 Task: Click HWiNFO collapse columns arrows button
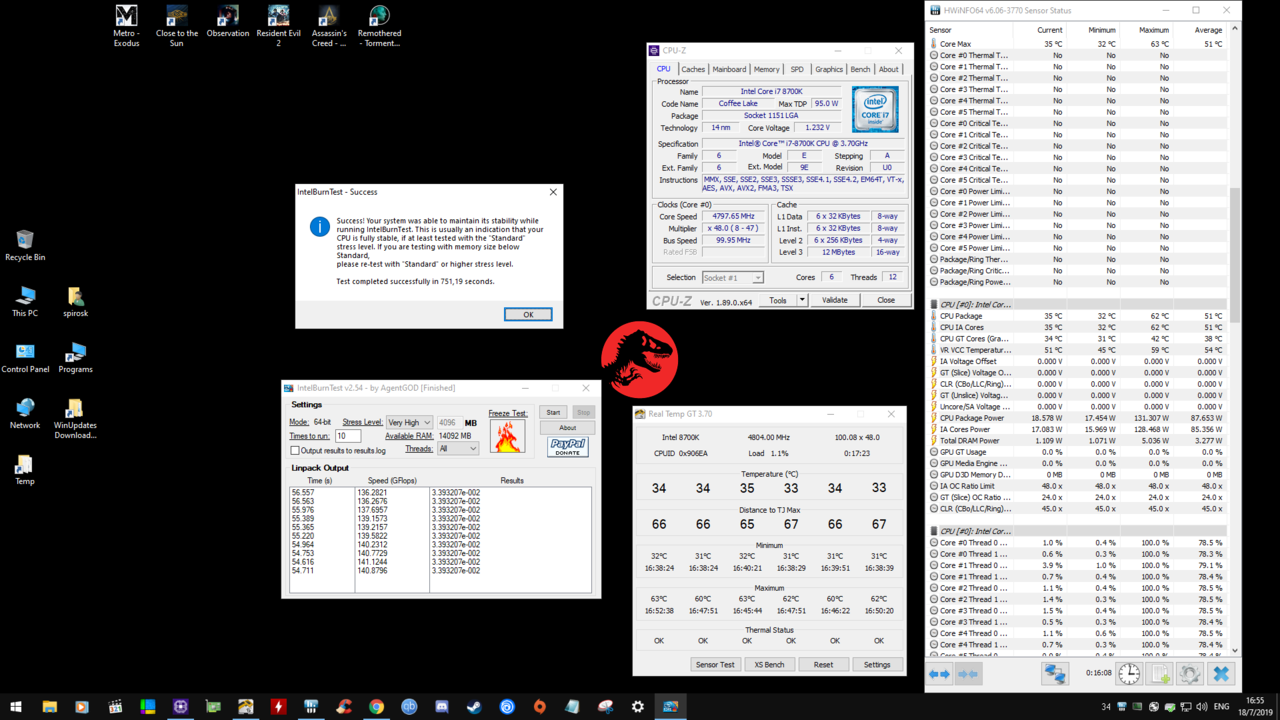click(968, 674)
